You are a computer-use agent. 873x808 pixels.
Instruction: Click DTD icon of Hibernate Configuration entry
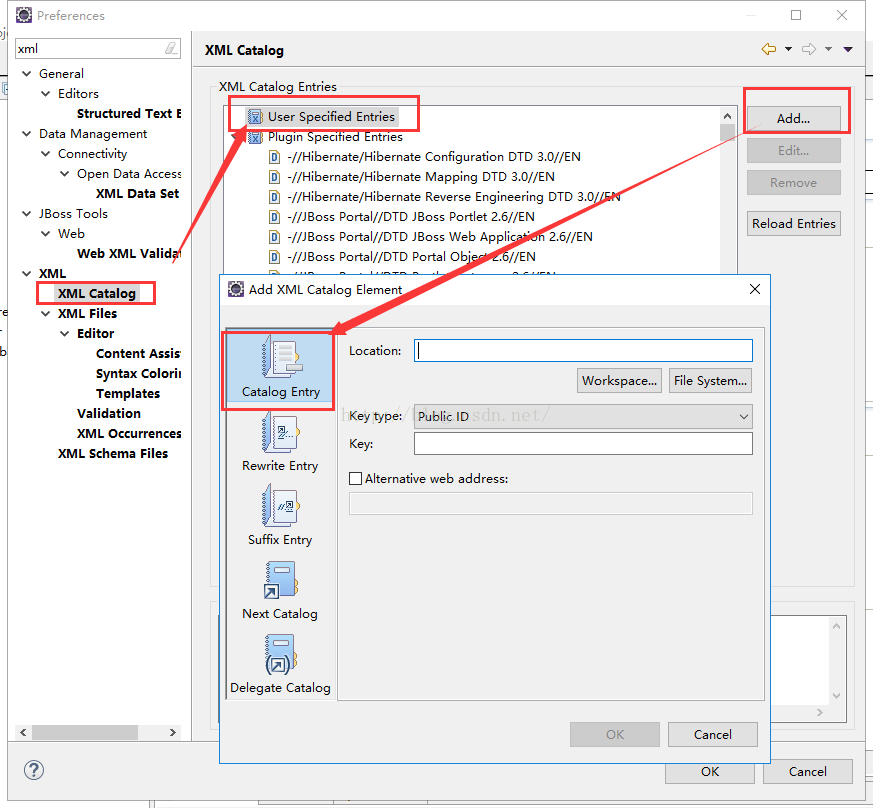[274, 157]
